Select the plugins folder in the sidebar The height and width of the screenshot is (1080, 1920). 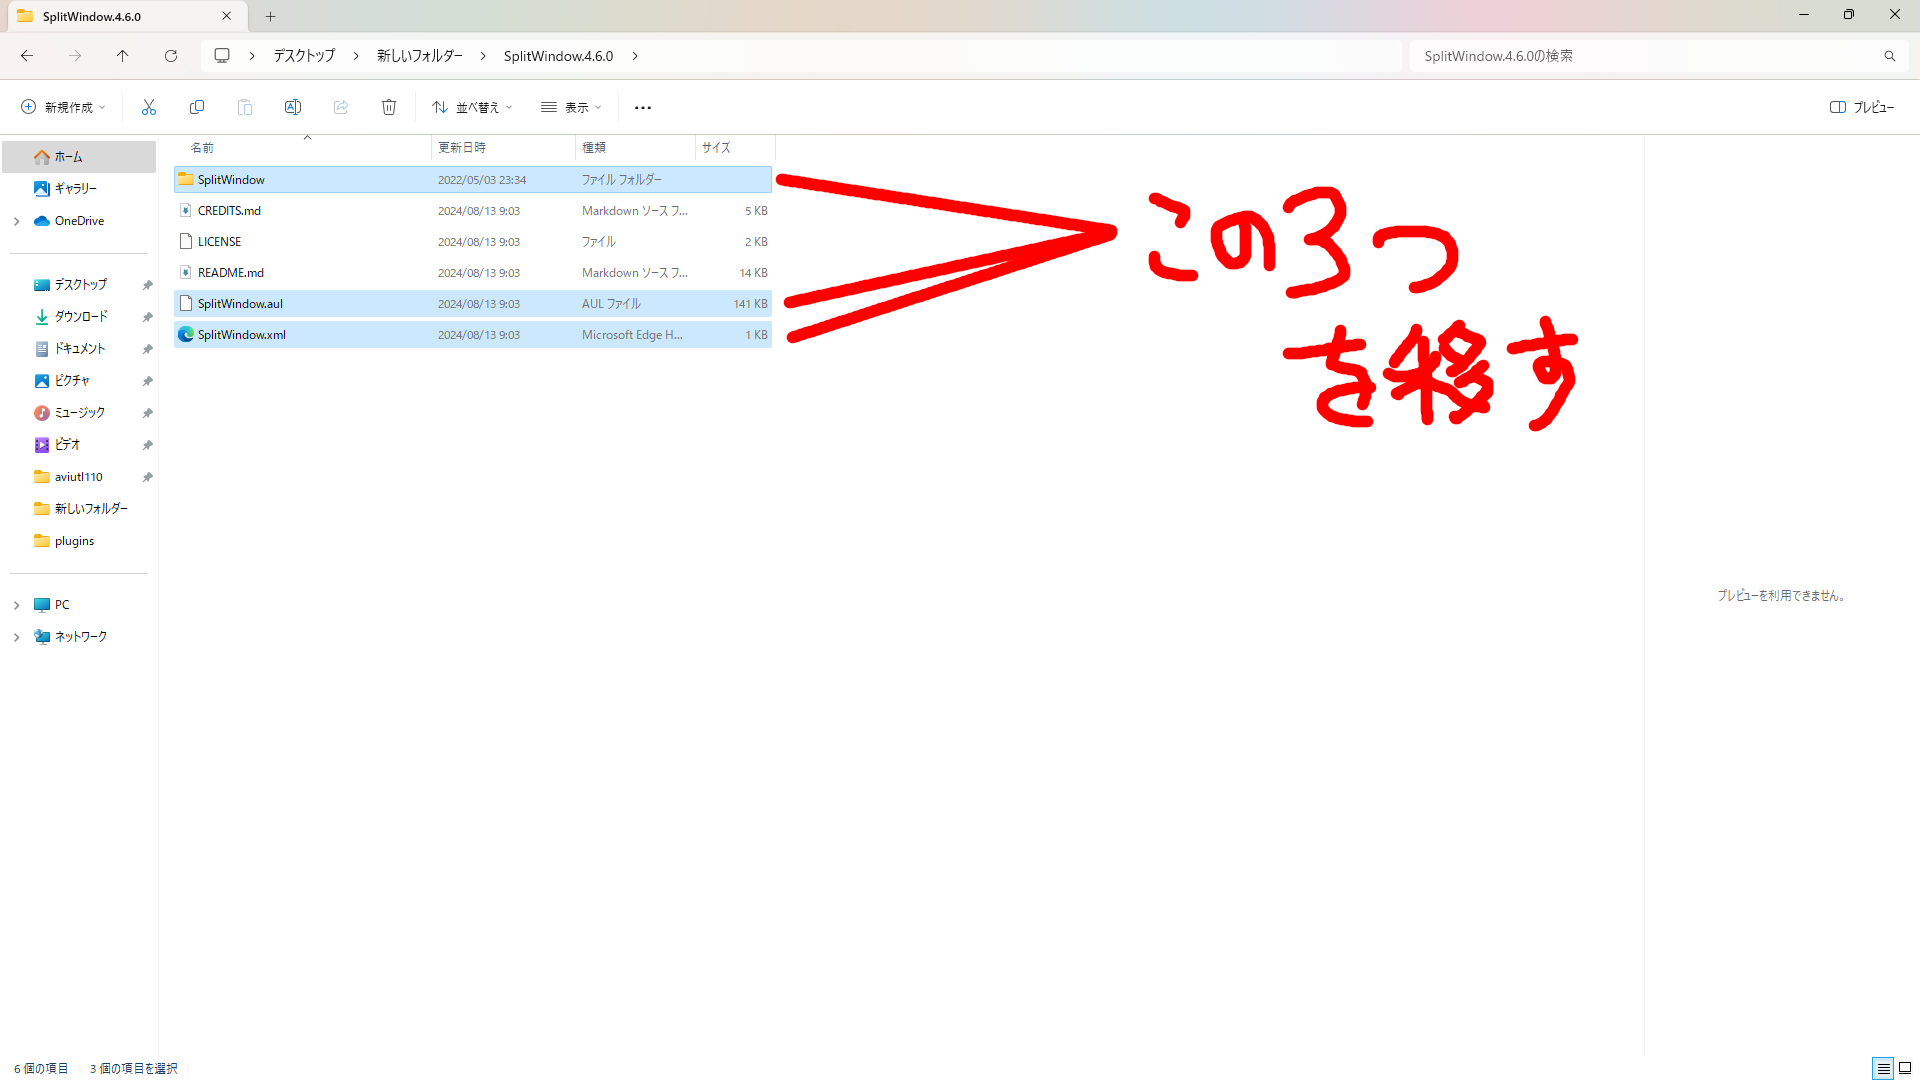72,540
